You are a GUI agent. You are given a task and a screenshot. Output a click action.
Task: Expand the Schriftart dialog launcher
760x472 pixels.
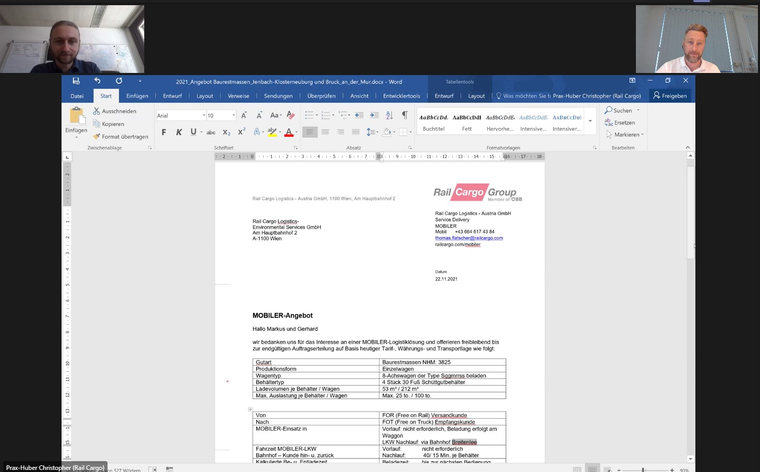point(295,148)
